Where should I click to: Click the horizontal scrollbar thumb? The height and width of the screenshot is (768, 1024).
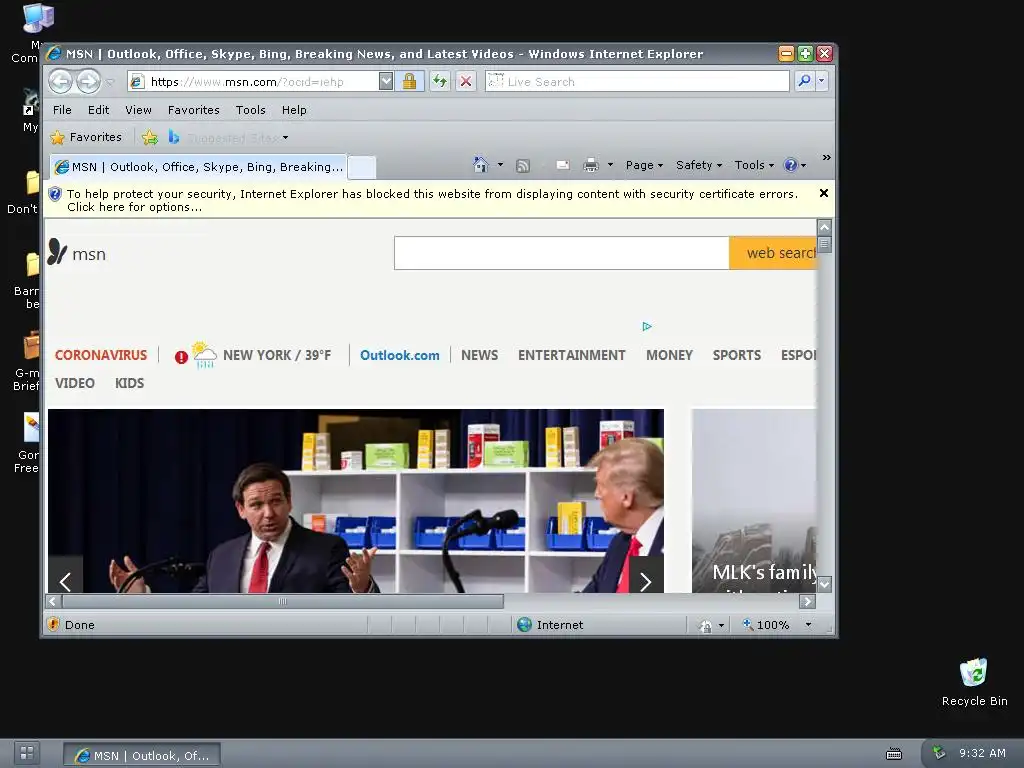pos(283,601)
